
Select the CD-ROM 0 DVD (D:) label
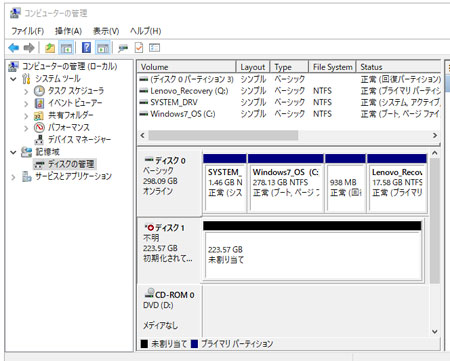point(169,311)
